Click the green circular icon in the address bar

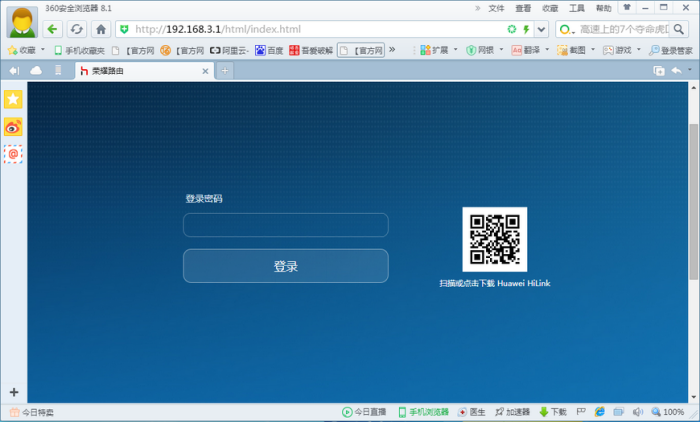pyautogui.click(x=512, y=29)
